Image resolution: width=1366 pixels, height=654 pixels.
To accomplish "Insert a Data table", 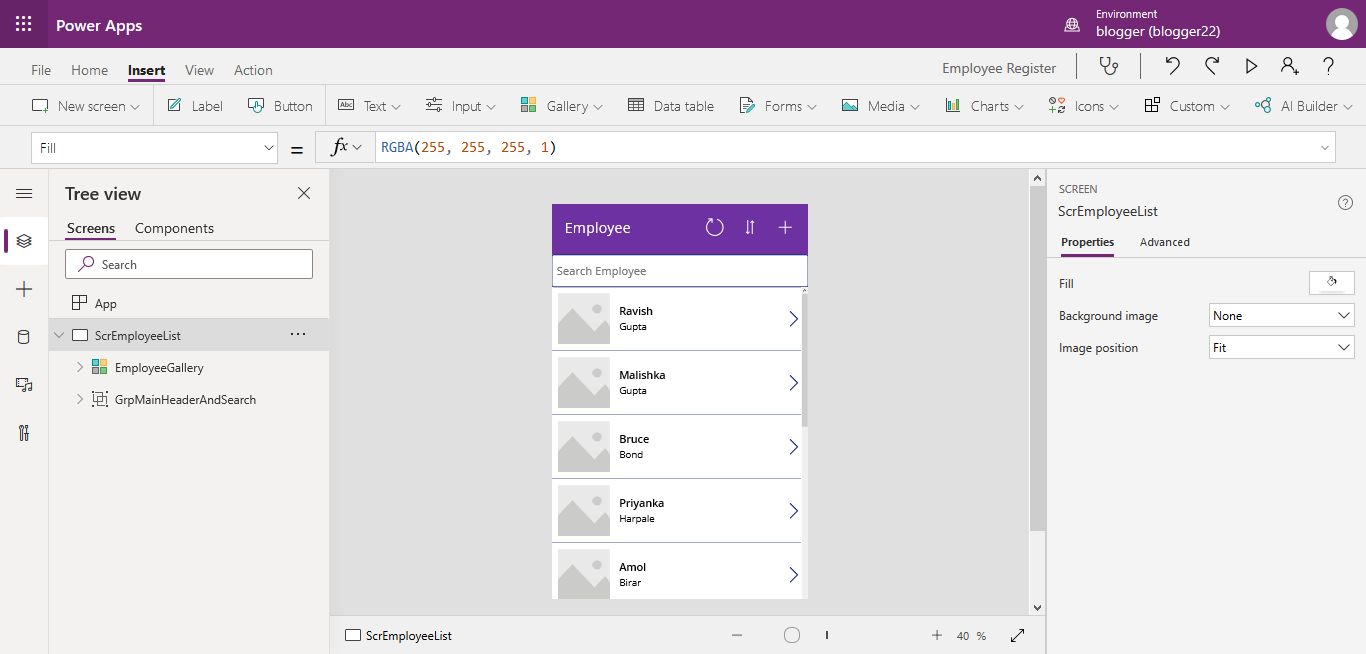I will (x=671, y=106).
